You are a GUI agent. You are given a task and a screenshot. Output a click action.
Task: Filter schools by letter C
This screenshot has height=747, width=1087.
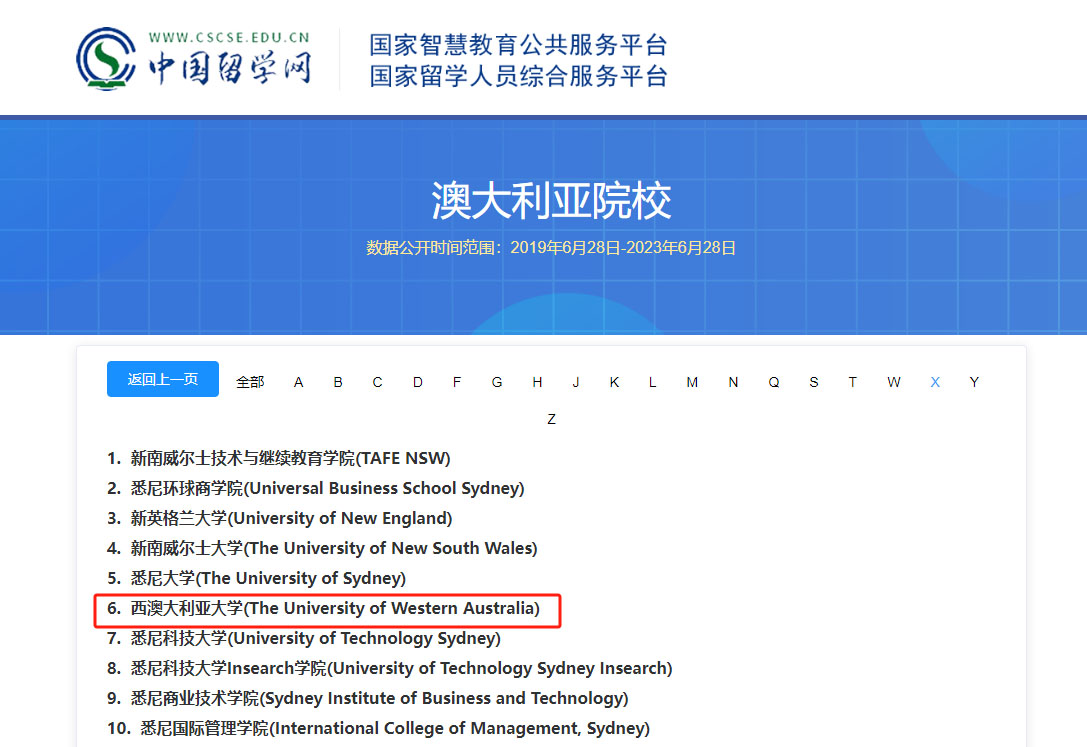tap(377, 382)
